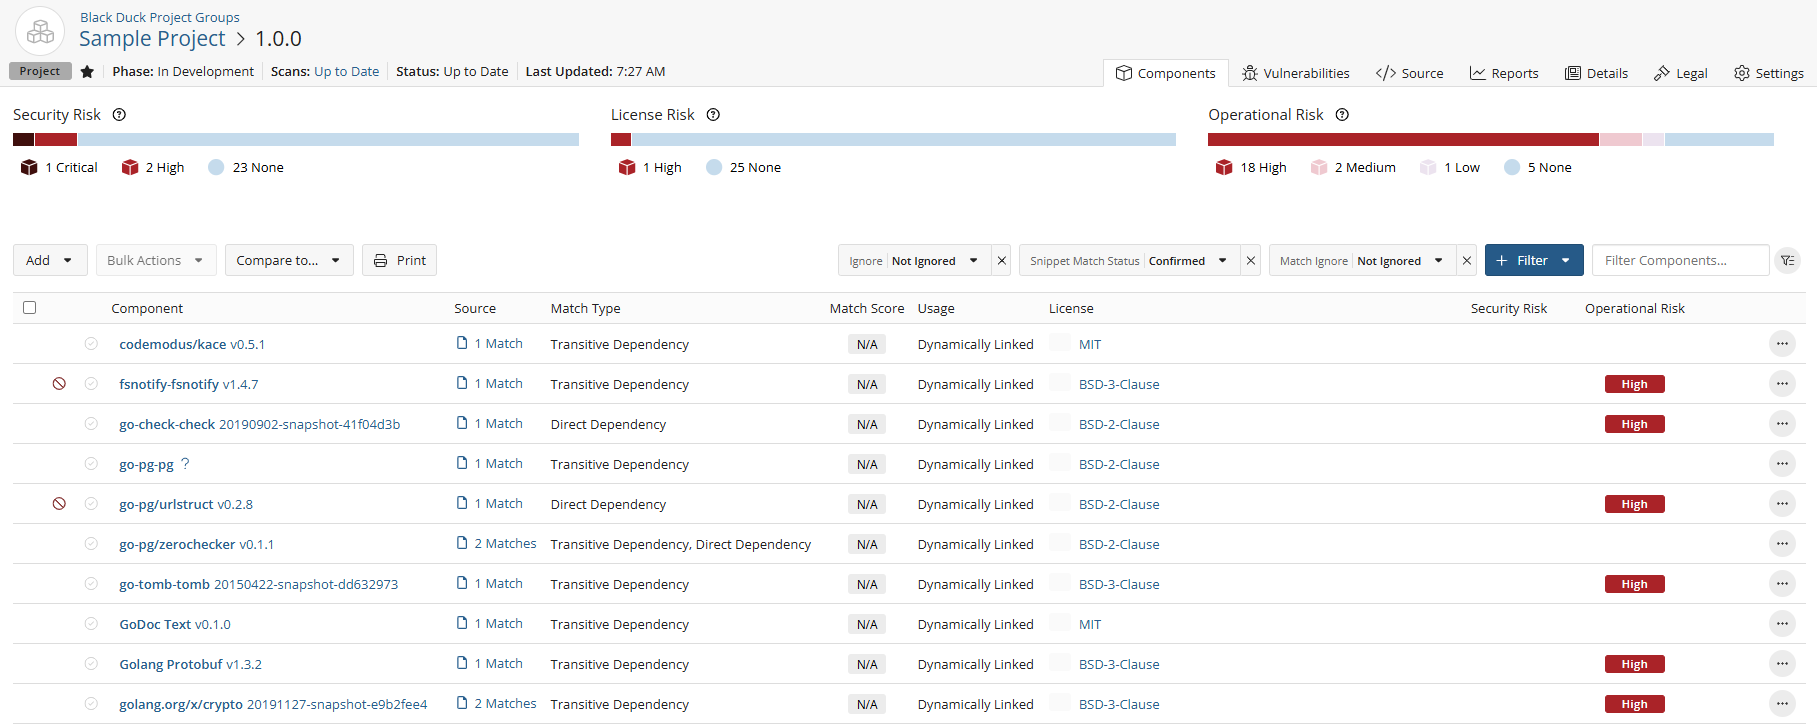Open more actions for go-pg/zerochecker row
This screenshot has height=725, width=1817.
[x=1782, y=544]
